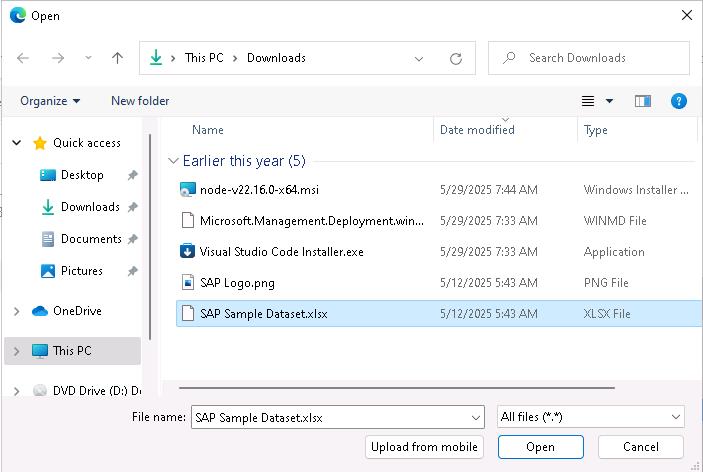Click the Open button
The height and width of the screenshot is (472, 703).
[540, 447]
